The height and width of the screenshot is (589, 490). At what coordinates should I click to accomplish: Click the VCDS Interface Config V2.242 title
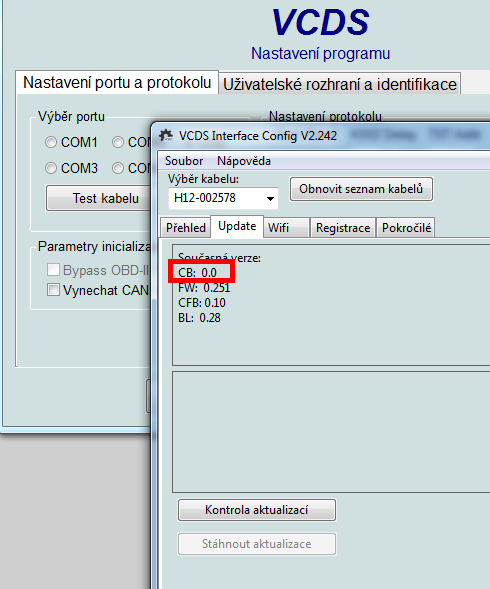pyautogui.click(x=258, y=136)
